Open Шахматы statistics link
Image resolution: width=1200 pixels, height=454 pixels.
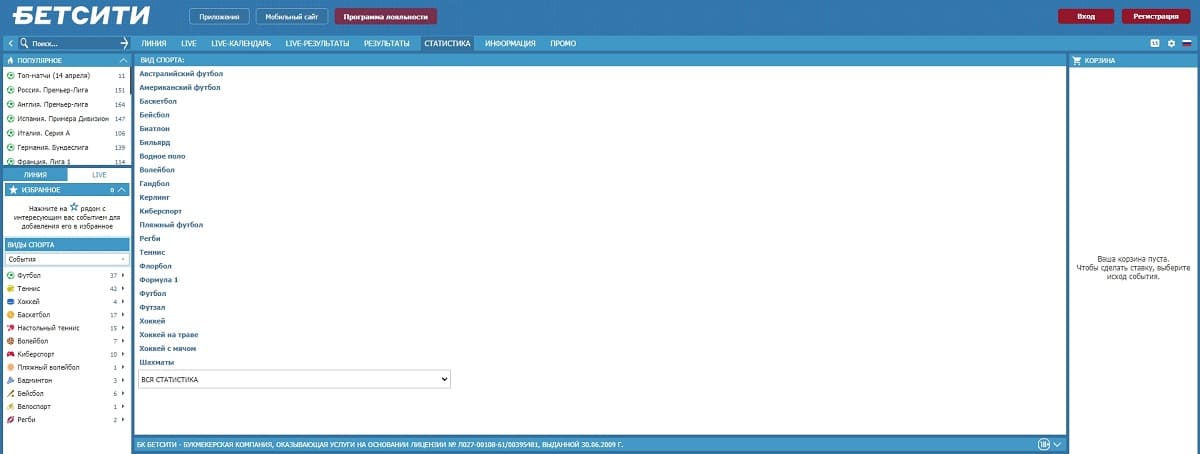click(157, 362)
